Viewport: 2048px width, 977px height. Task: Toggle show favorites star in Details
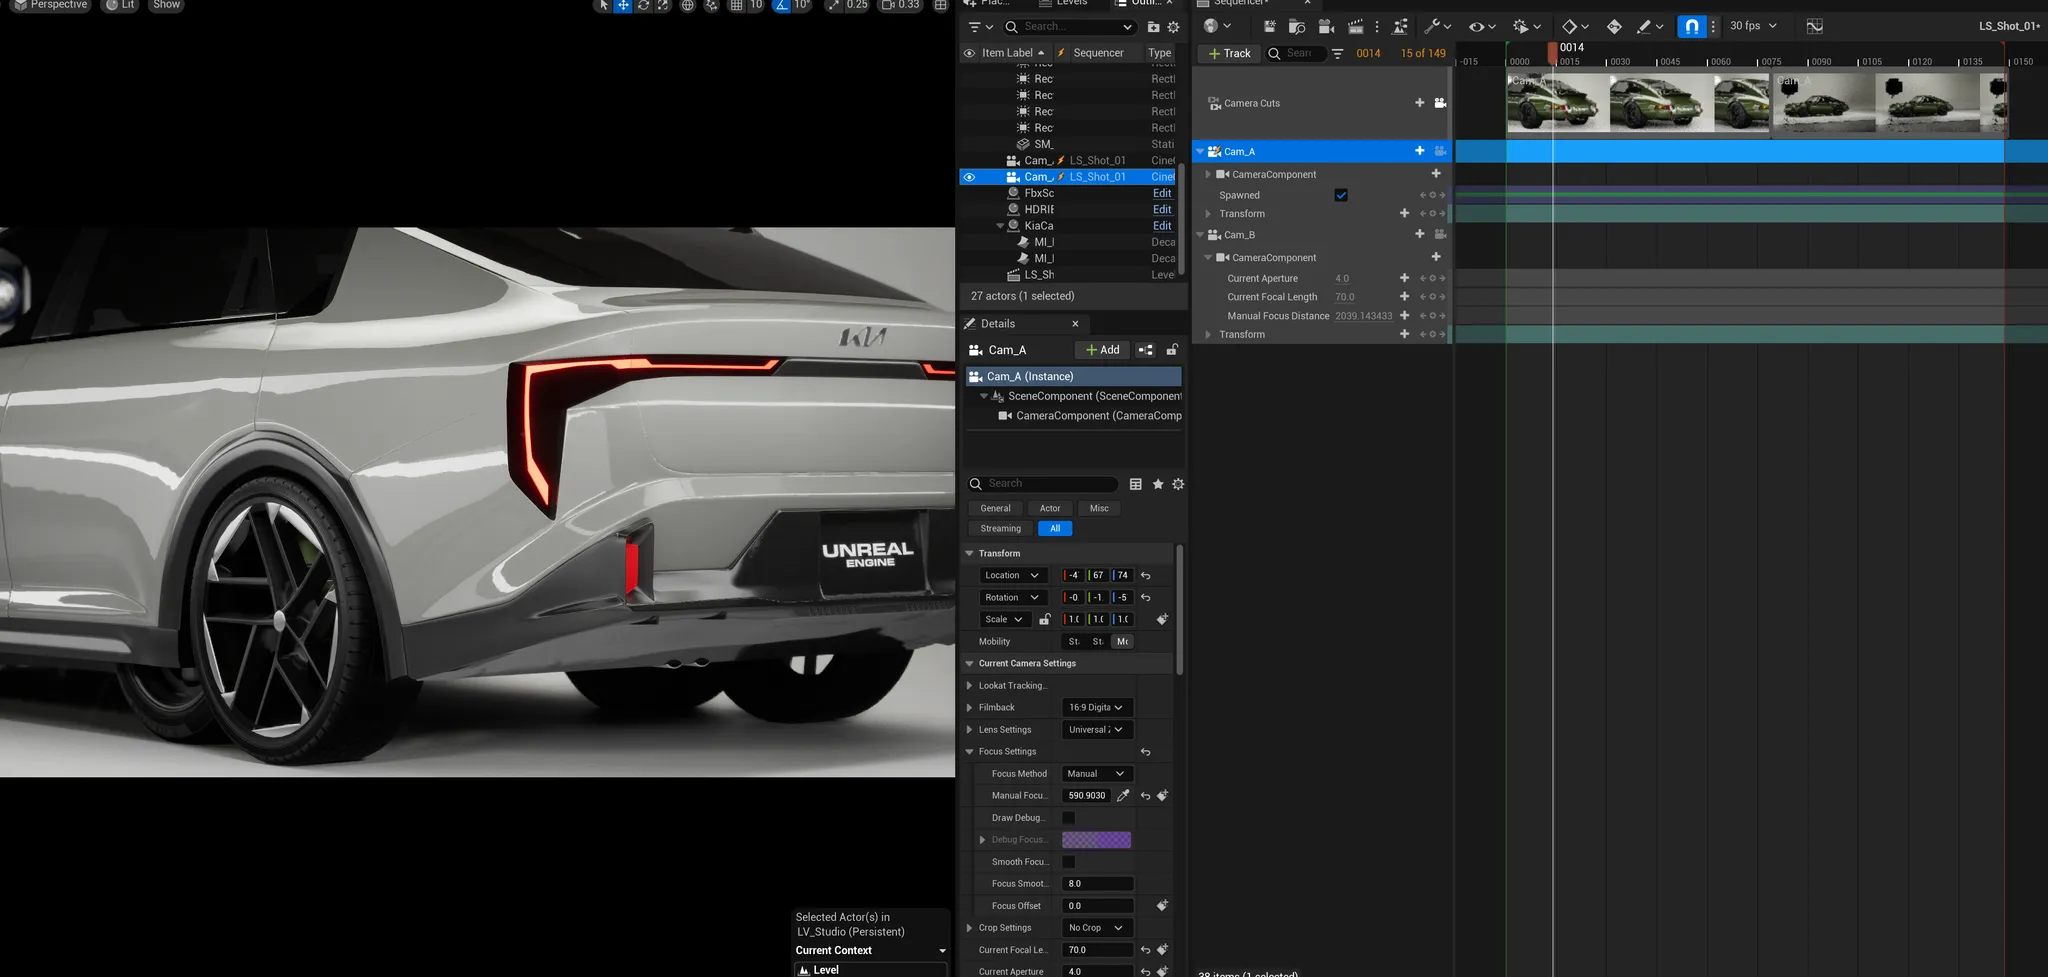[1158, 484]
